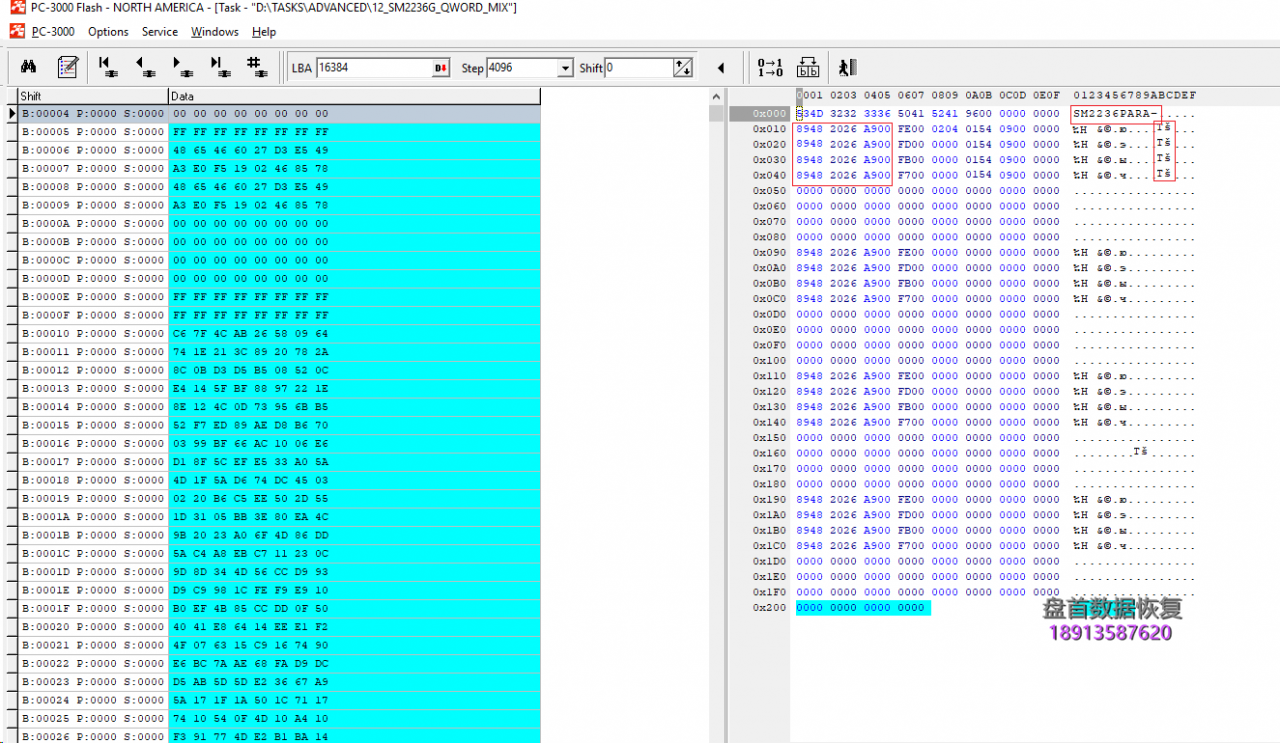Viewport: 1280px width, 743px height.
Task: Expand the Step dropdown list
Action: pos(566,68)
